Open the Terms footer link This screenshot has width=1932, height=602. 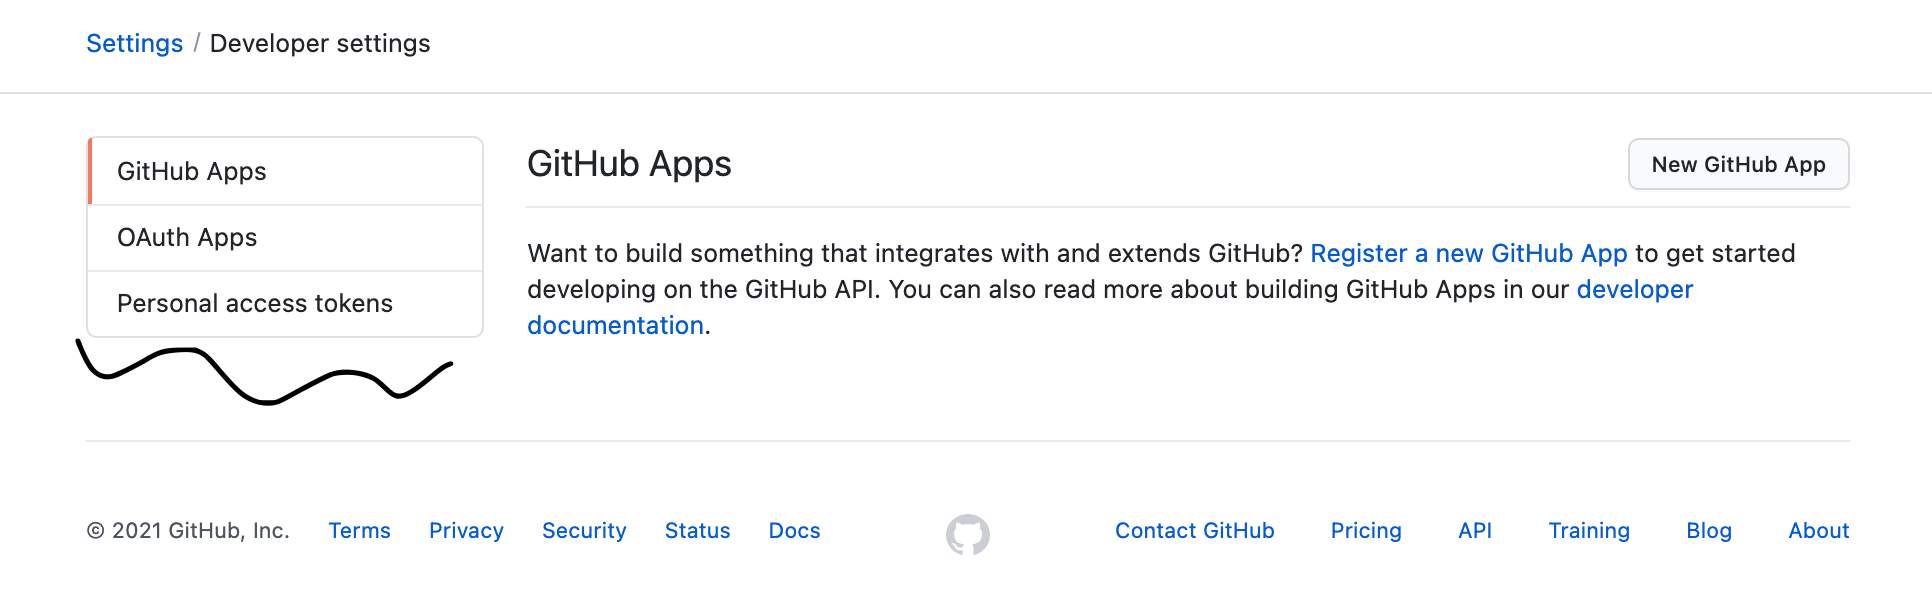[x=359, y=531]
